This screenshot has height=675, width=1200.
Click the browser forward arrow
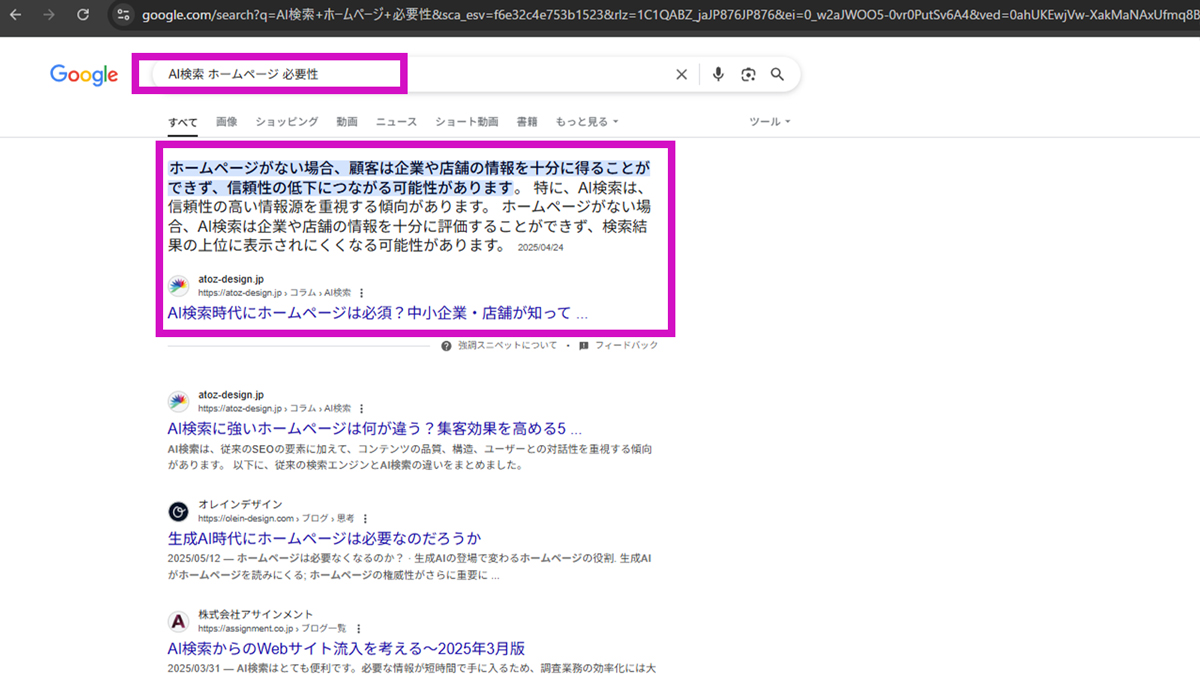(49, 15)
